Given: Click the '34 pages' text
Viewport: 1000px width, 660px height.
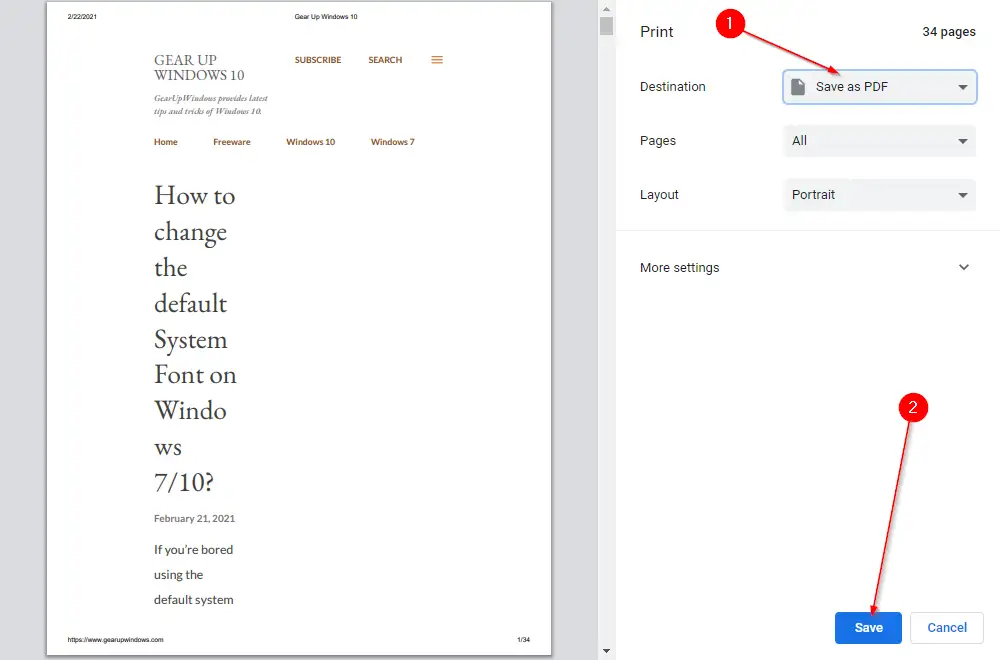Looking at the screenshot, I should coord(948,32).
